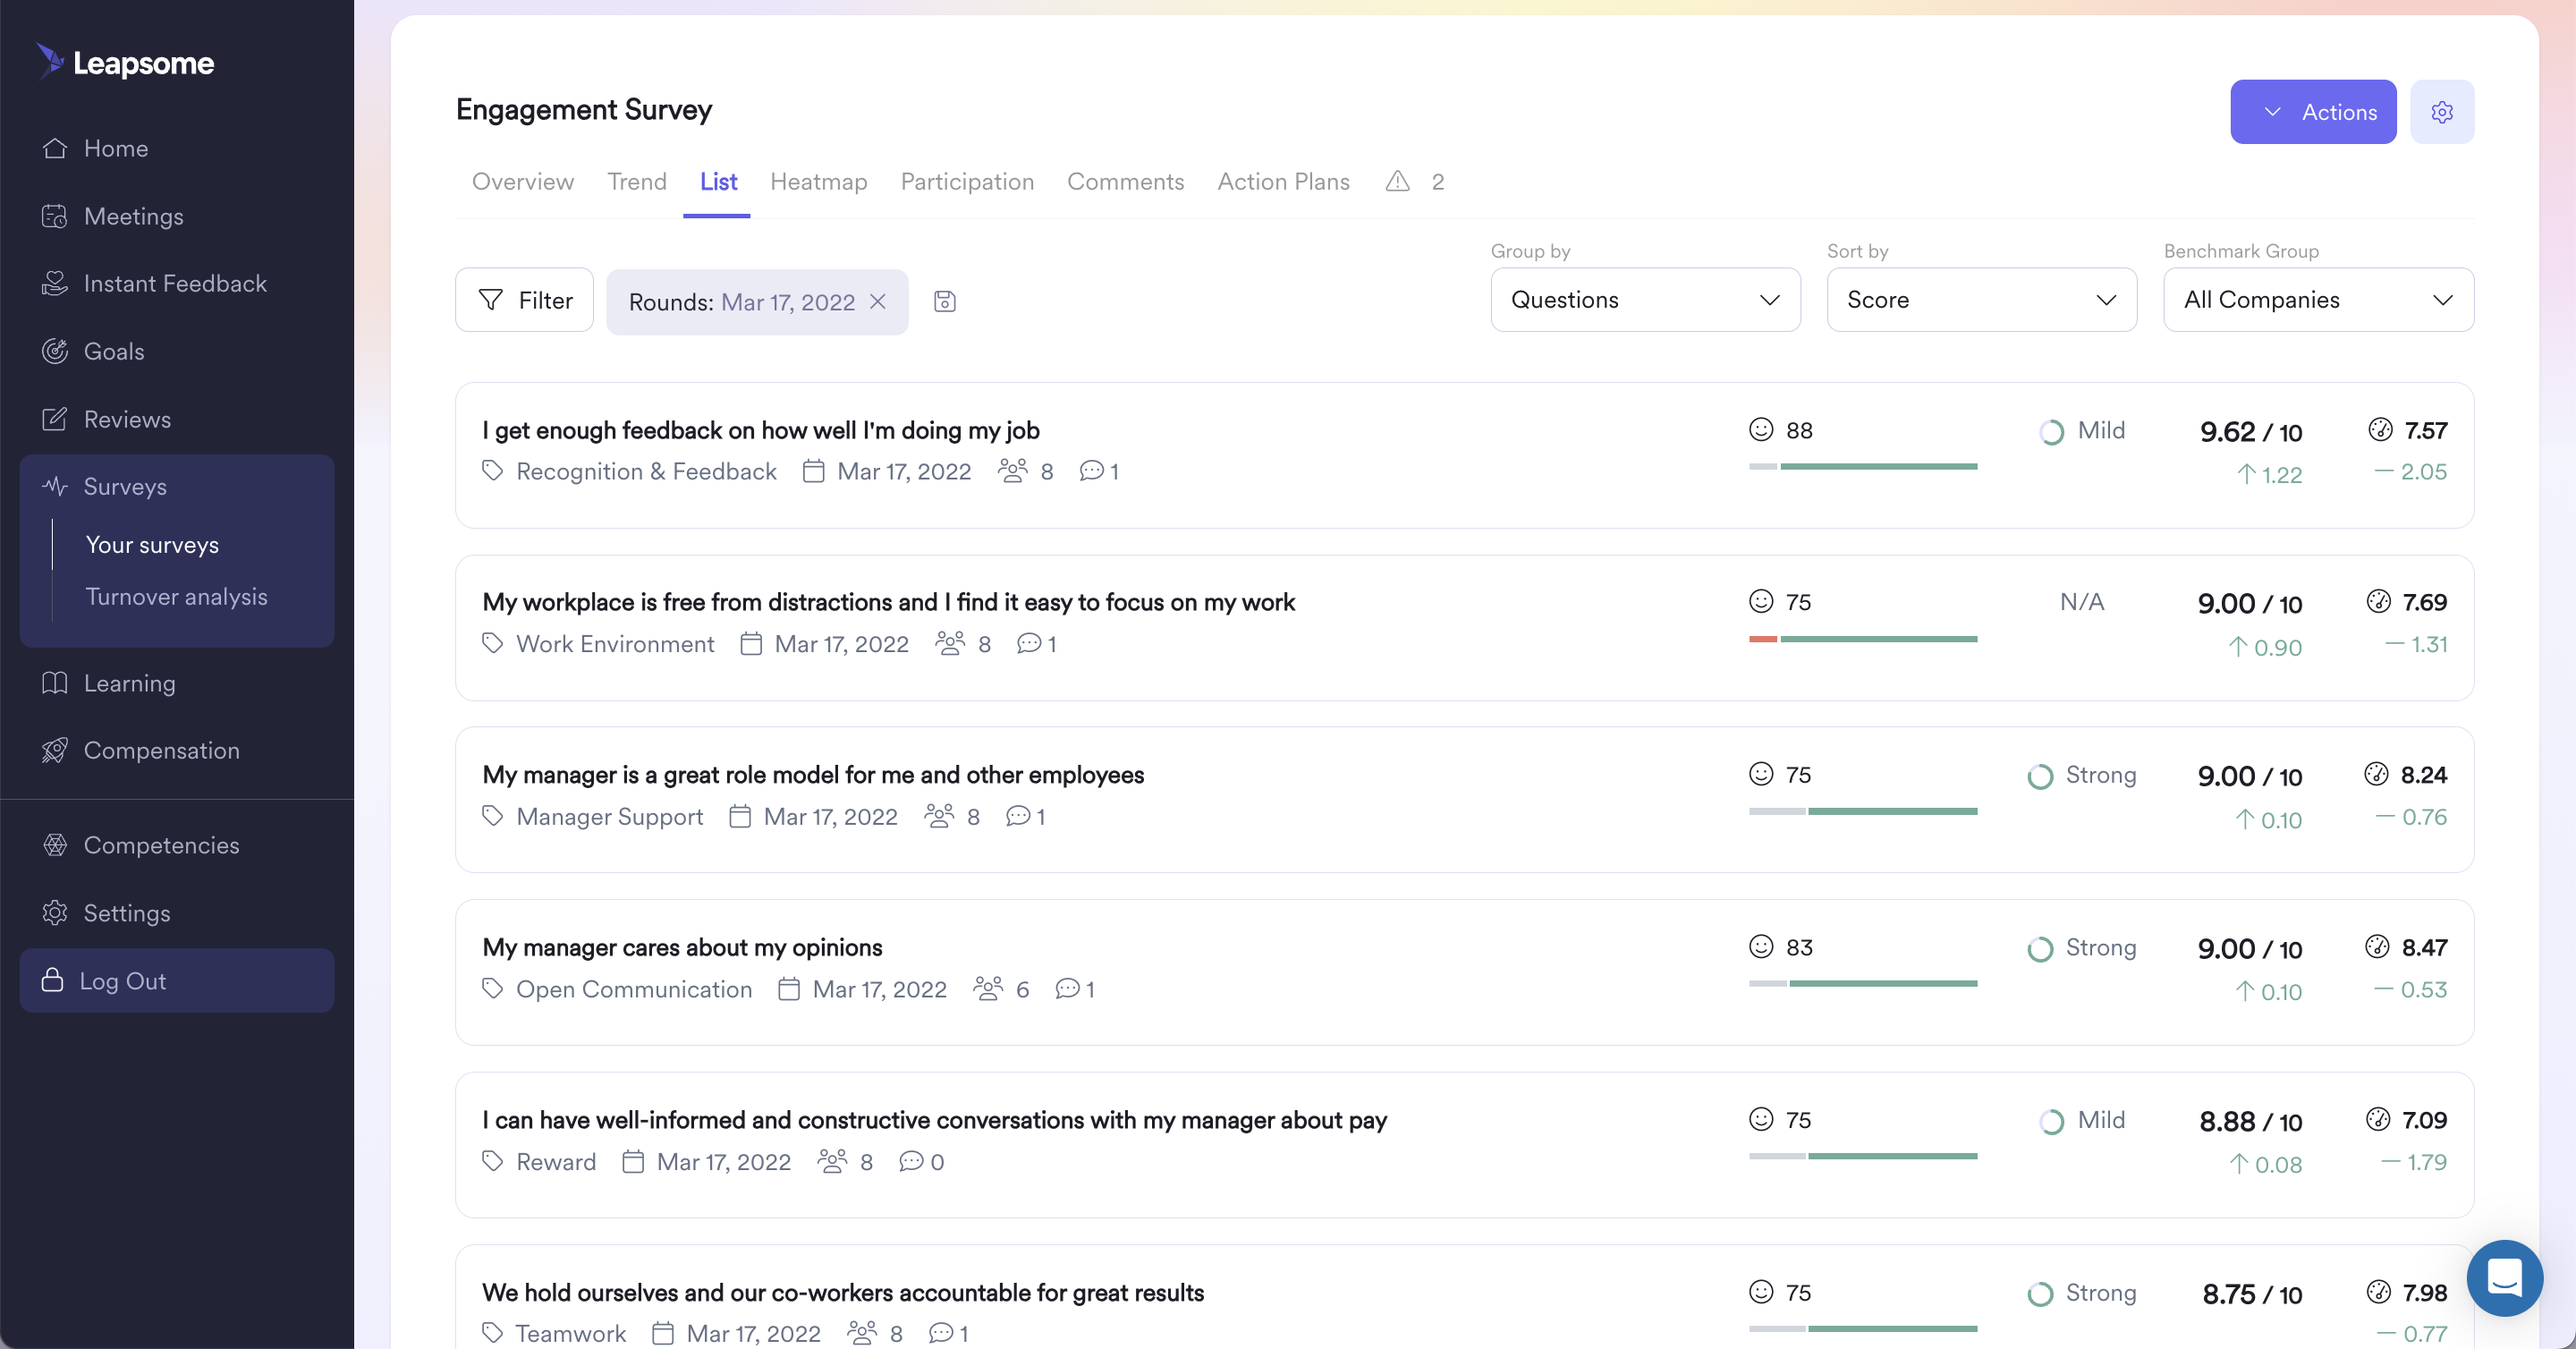Click the warning triangle icon tab
The image size is (2576, 1349).
[1397, 181]
